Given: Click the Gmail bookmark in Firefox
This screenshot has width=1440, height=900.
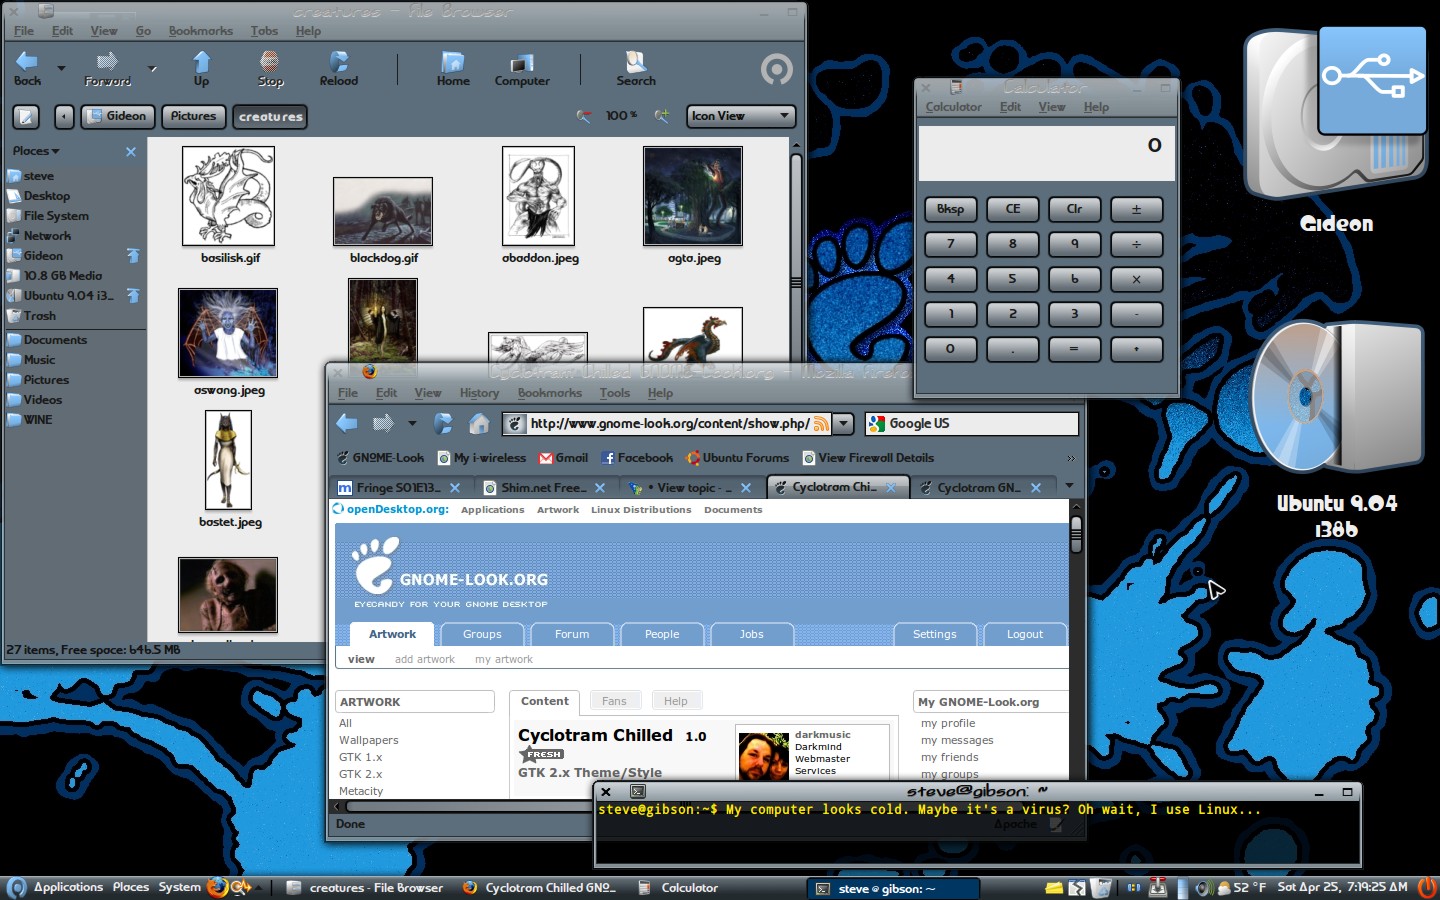Looking at the screenshot, I should [x=563, y=458].
